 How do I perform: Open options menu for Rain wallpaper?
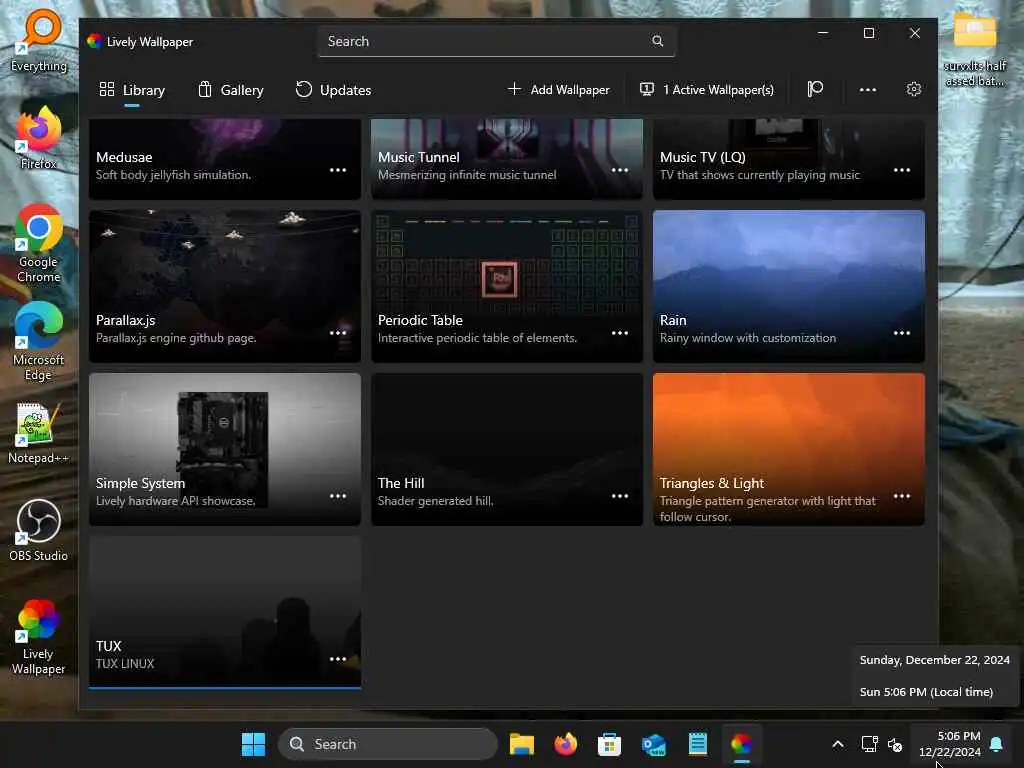pyautogui.click(x=902, y=333)
